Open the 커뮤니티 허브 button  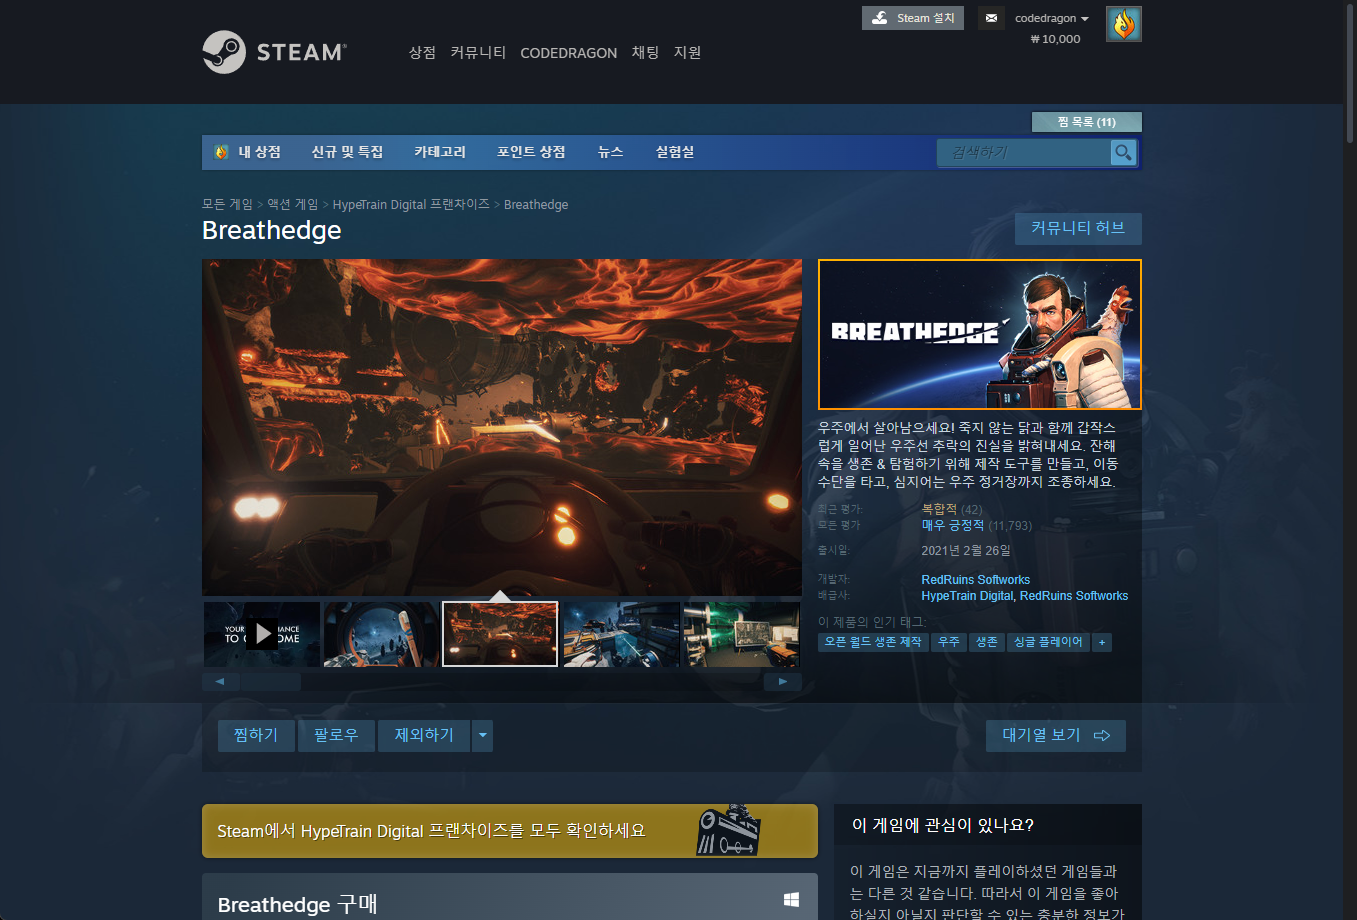click(1078, 228)
